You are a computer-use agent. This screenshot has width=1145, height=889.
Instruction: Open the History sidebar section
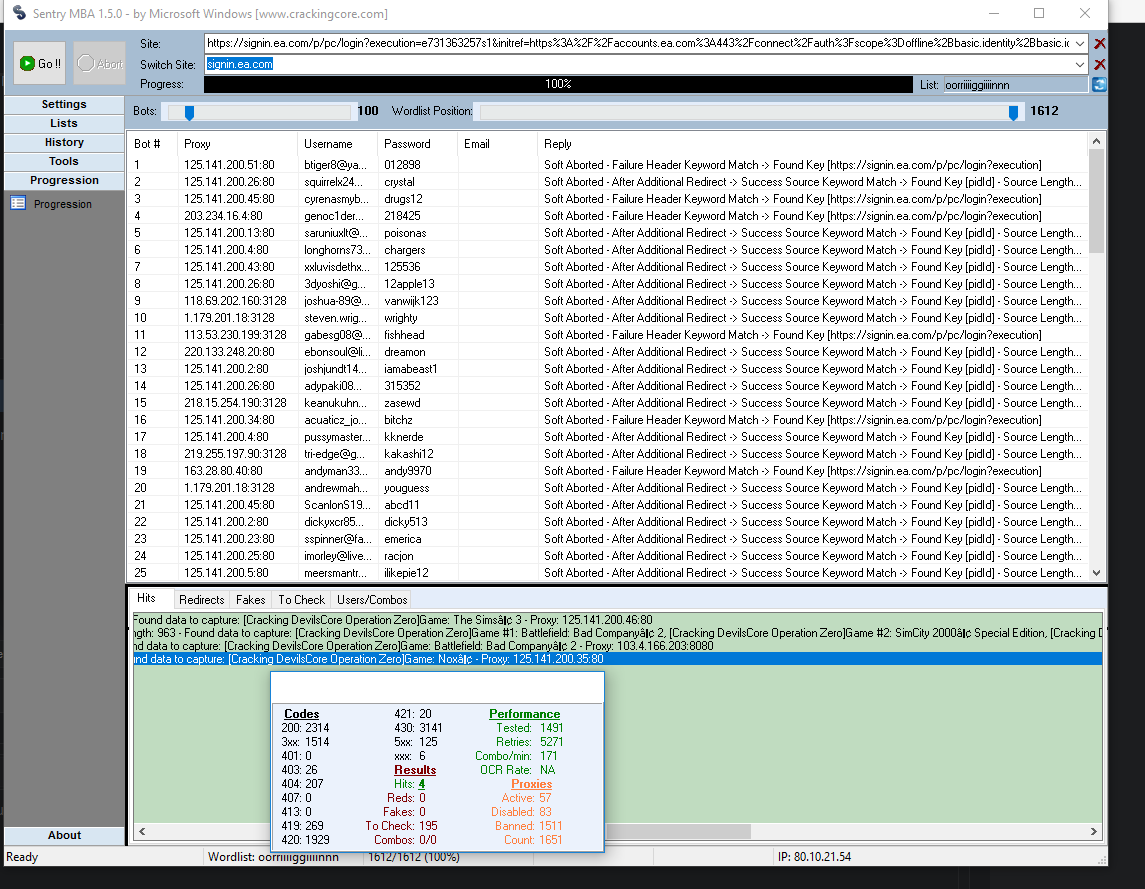point(64,142)
